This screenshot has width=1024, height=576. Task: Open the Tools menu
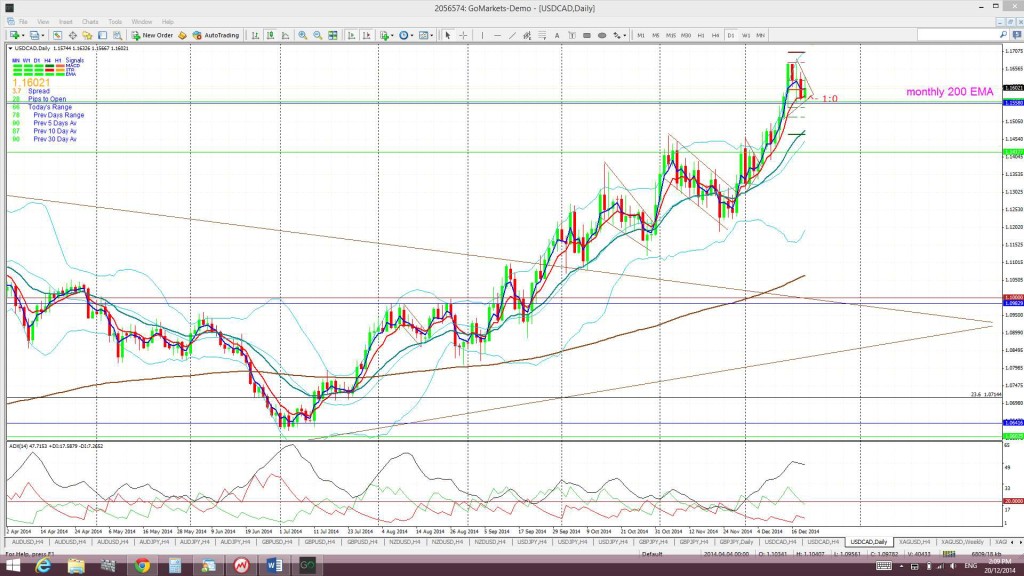(x=115, y=22)
